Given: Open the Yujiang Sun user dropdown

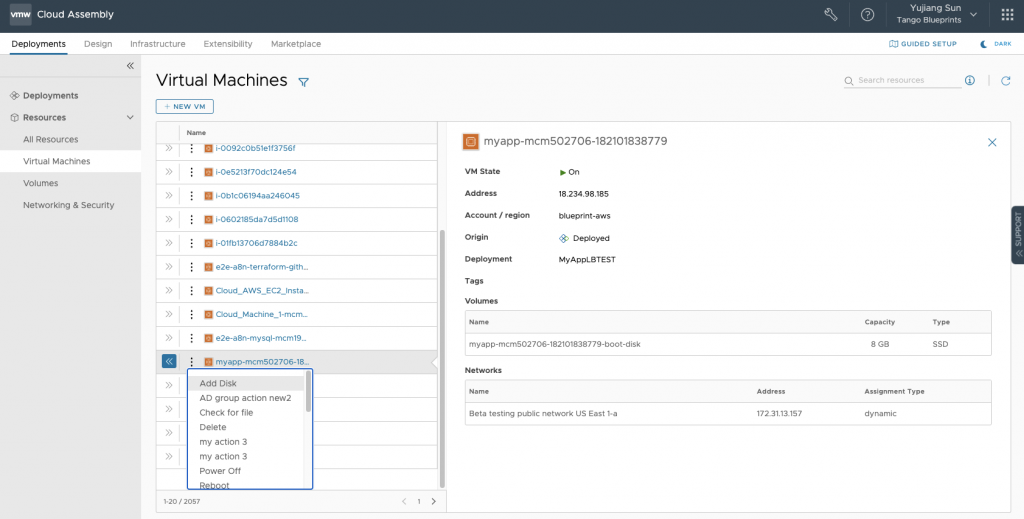Looking at the screenshot, I should [x=936, y=15].
